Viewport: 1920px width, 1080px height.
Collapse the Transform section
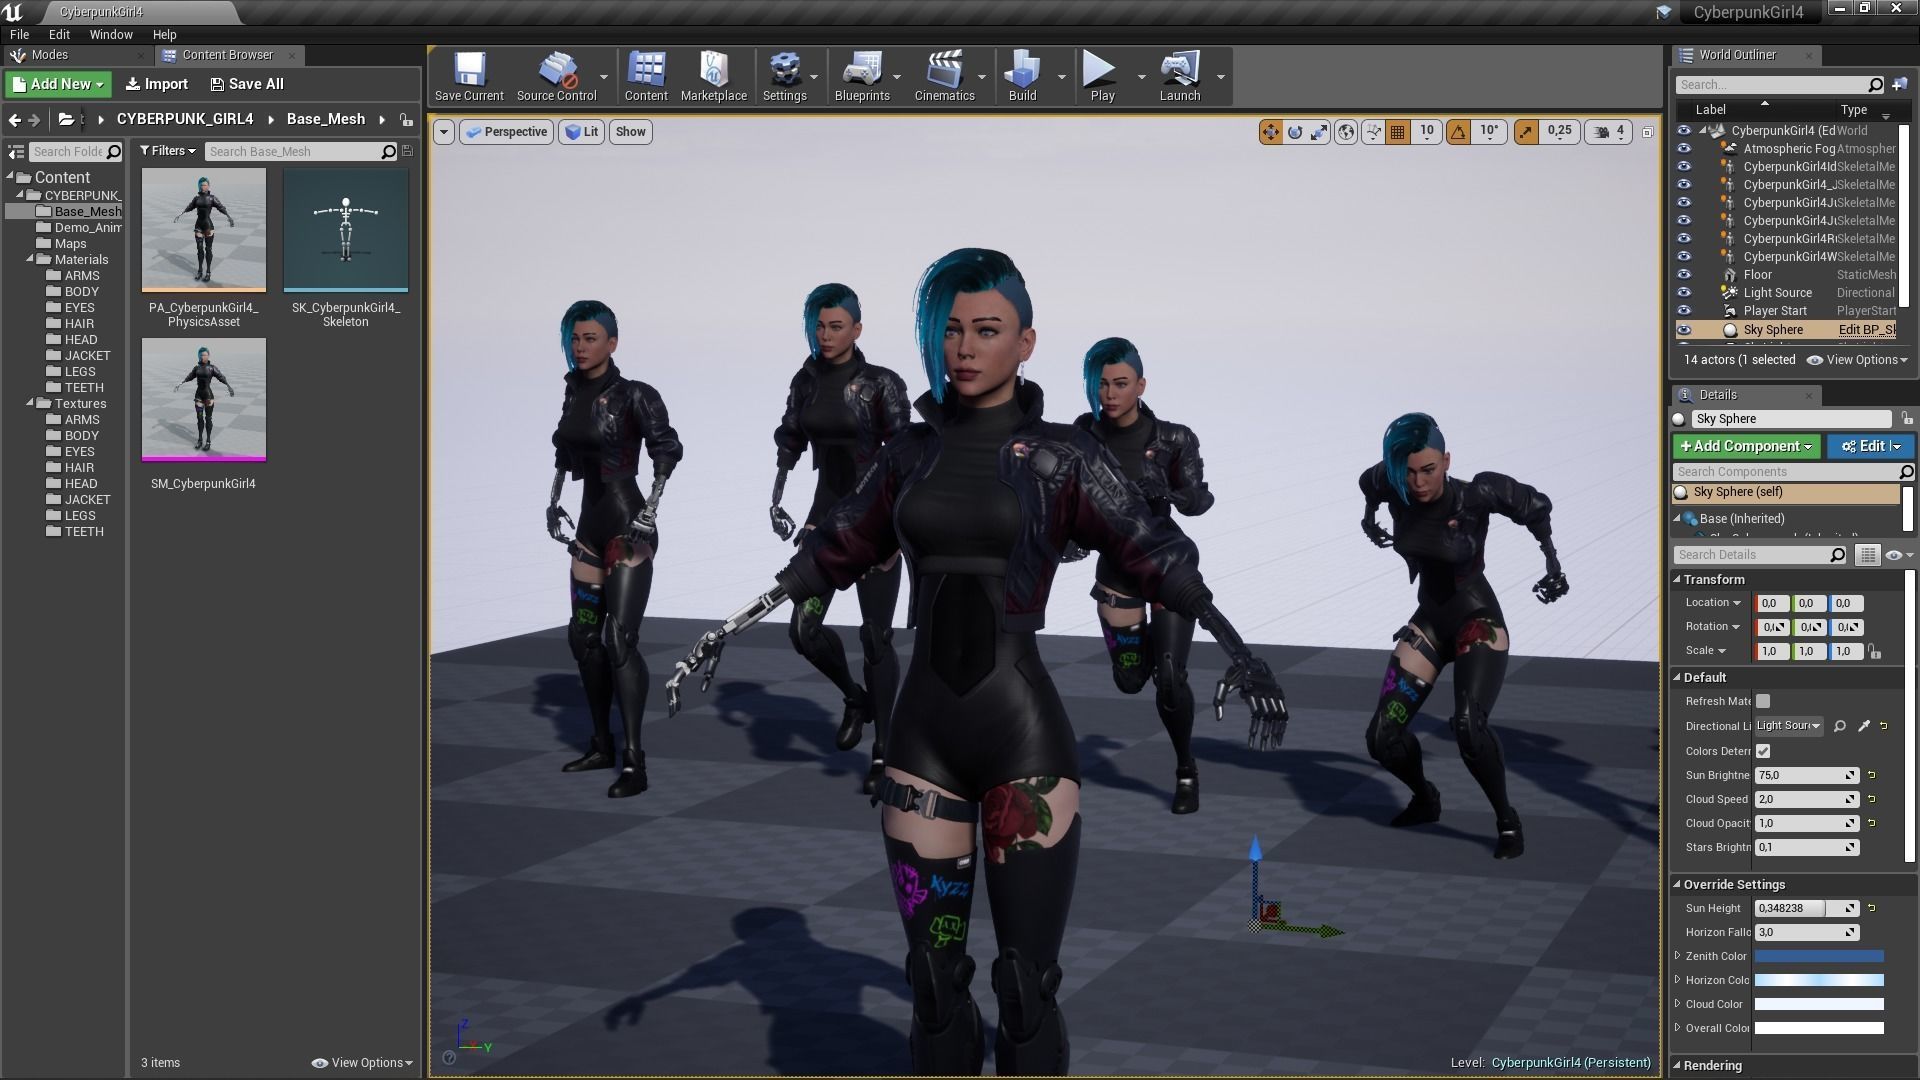tap(1678, 580)
